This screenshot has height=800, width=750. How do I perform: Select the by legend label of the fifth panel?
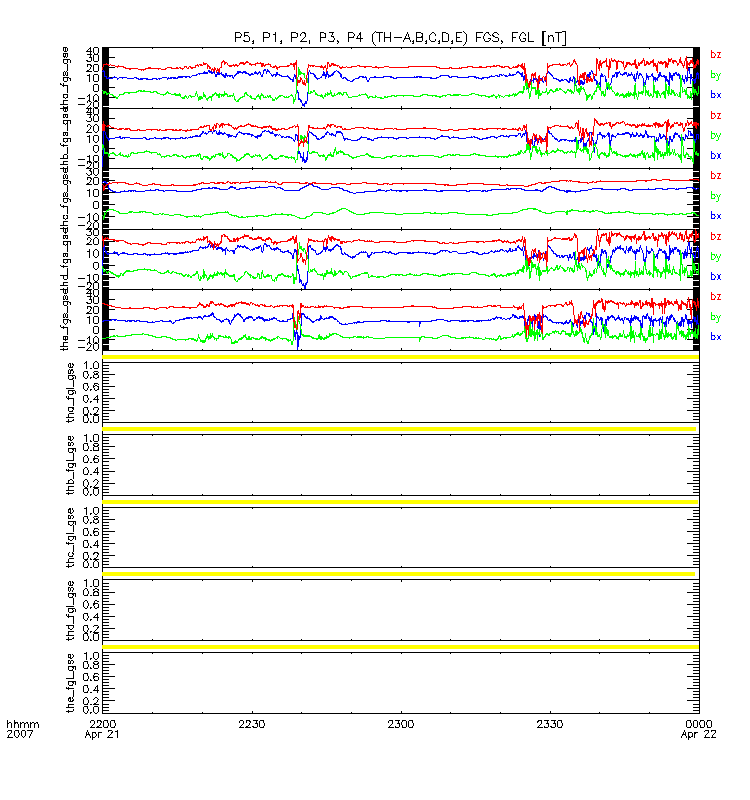pyautogui.click(x=716, y=317)
